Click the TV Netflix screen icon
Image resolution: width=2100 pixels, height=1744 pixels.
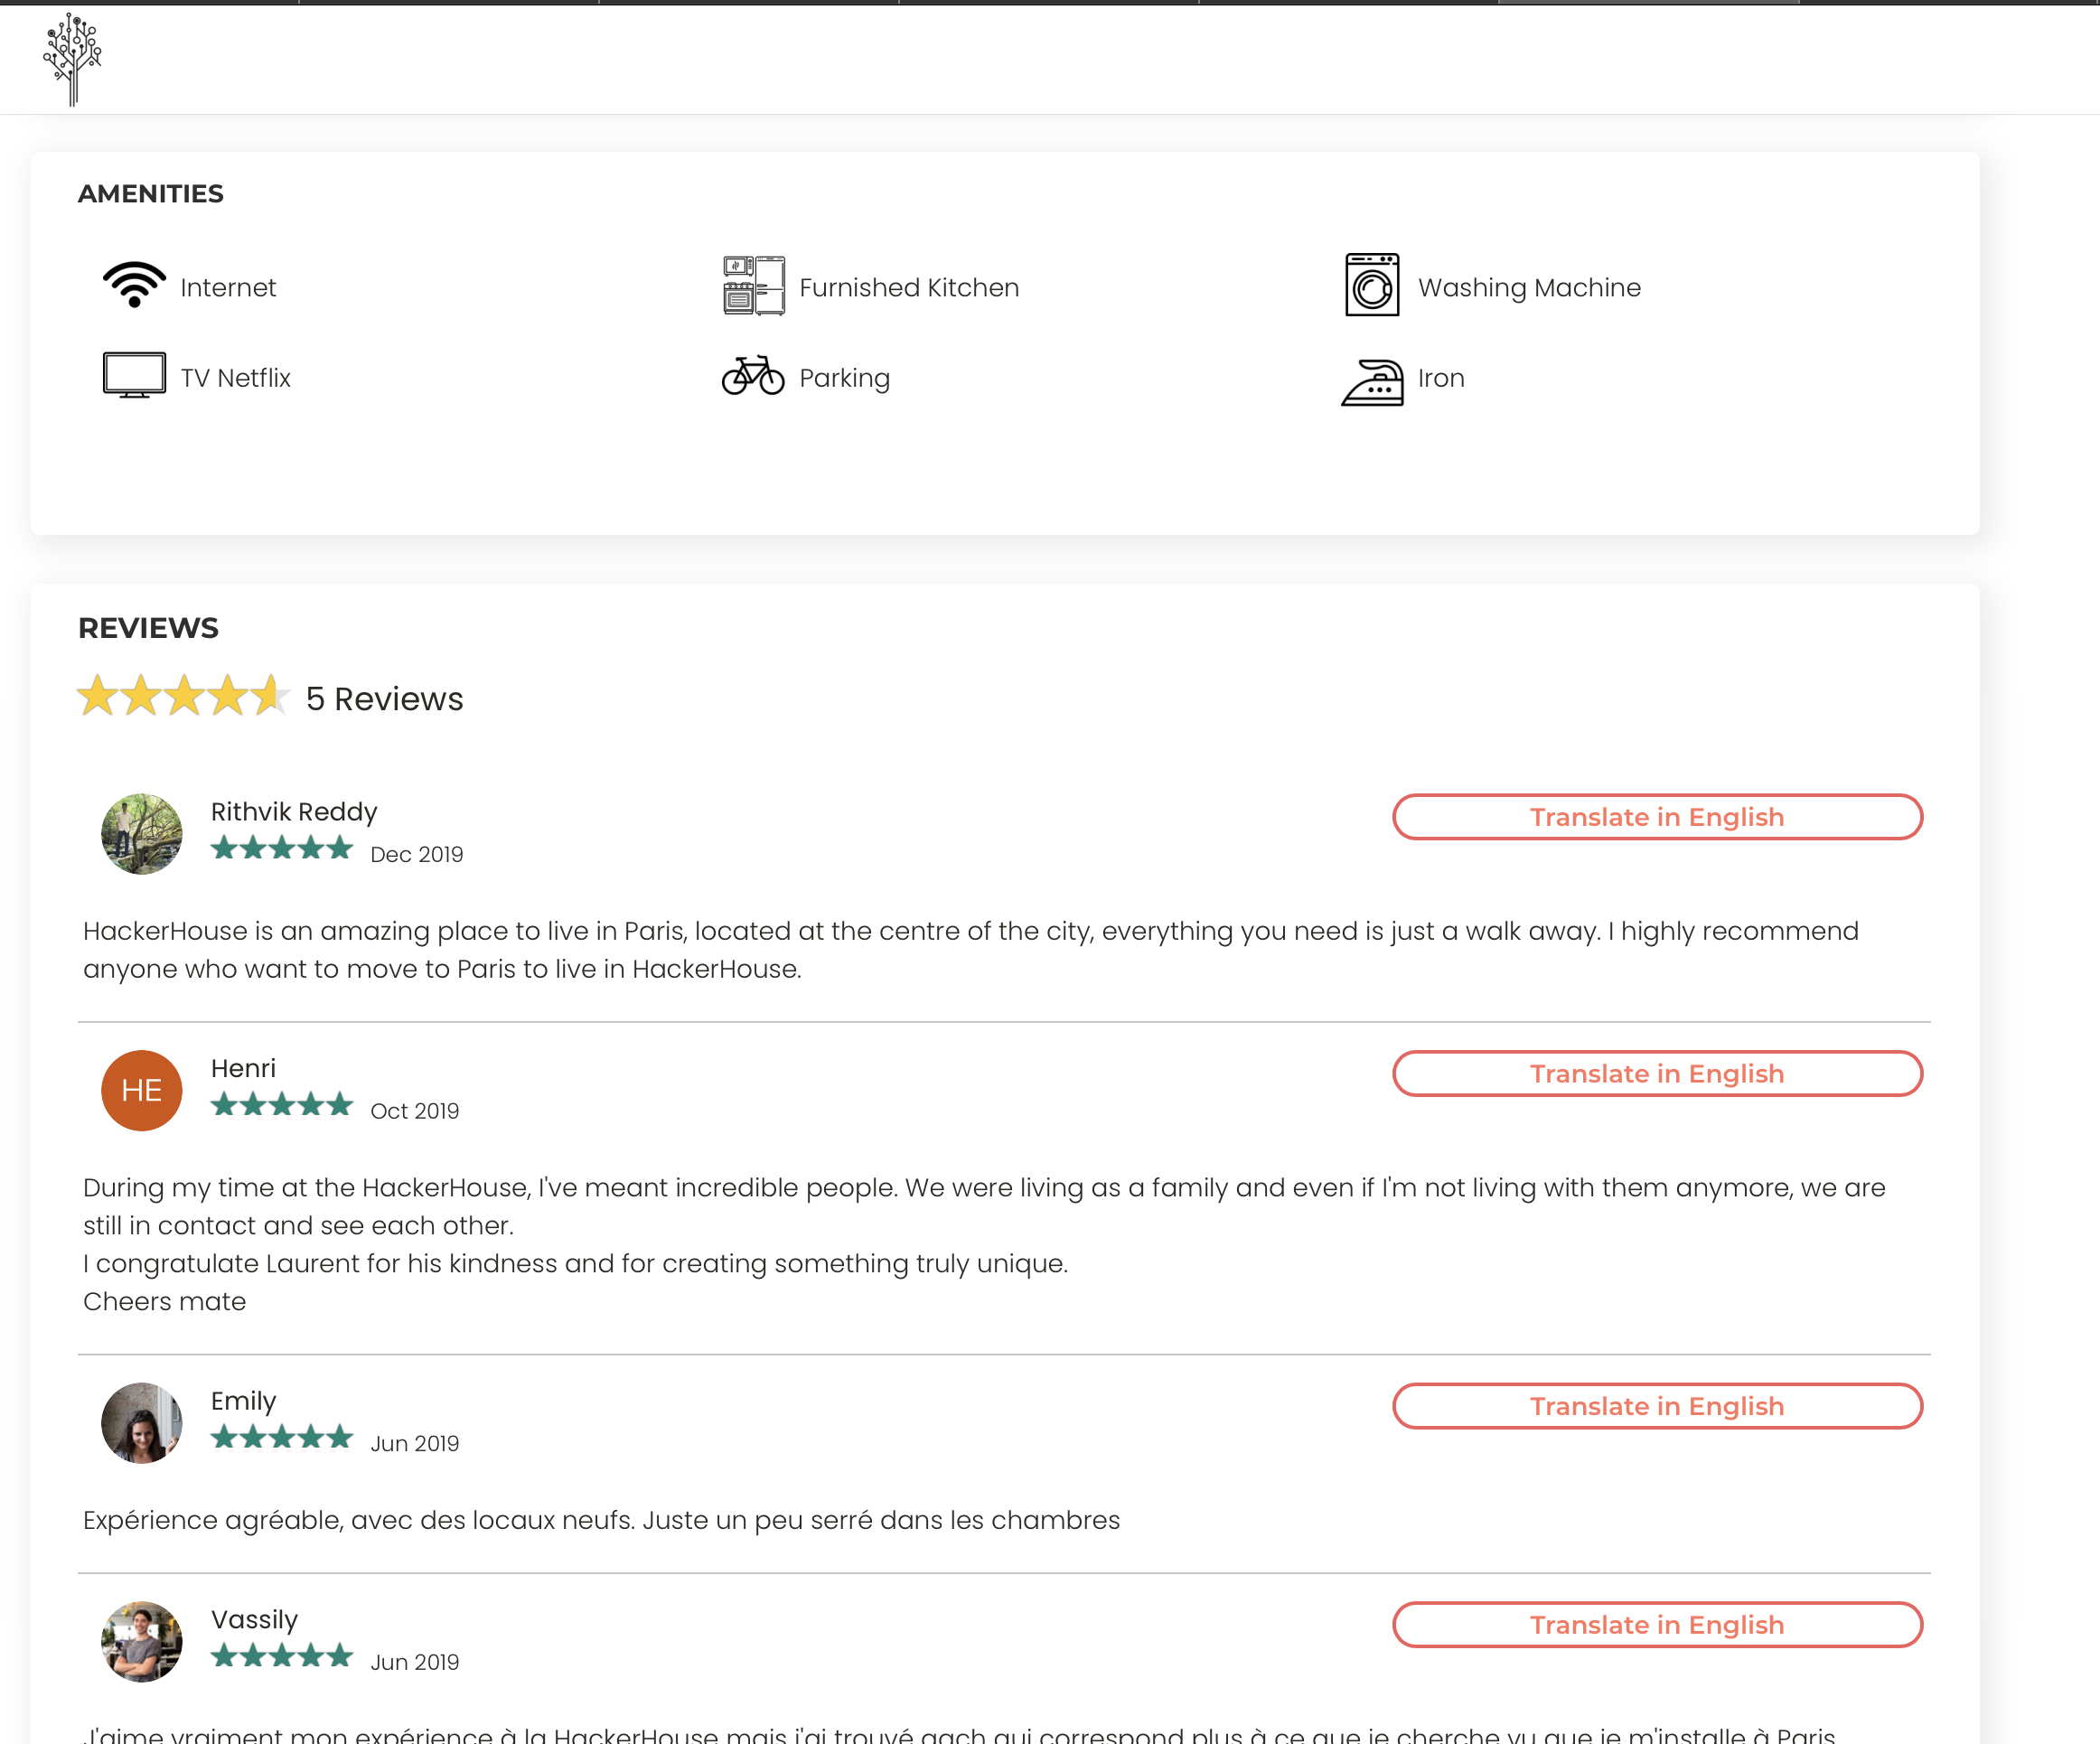(x=134, y=377)
